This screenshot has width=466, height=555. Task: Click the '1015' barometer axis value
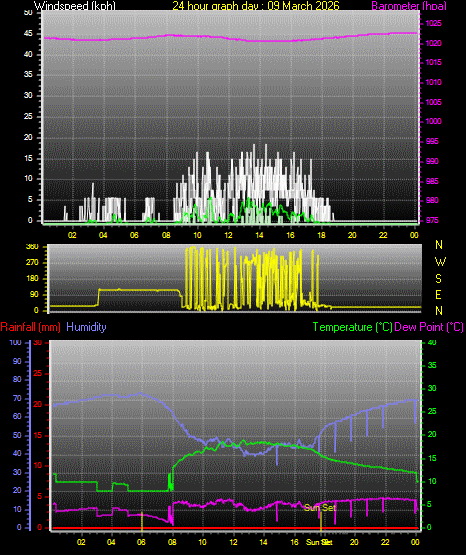(433, 62)
